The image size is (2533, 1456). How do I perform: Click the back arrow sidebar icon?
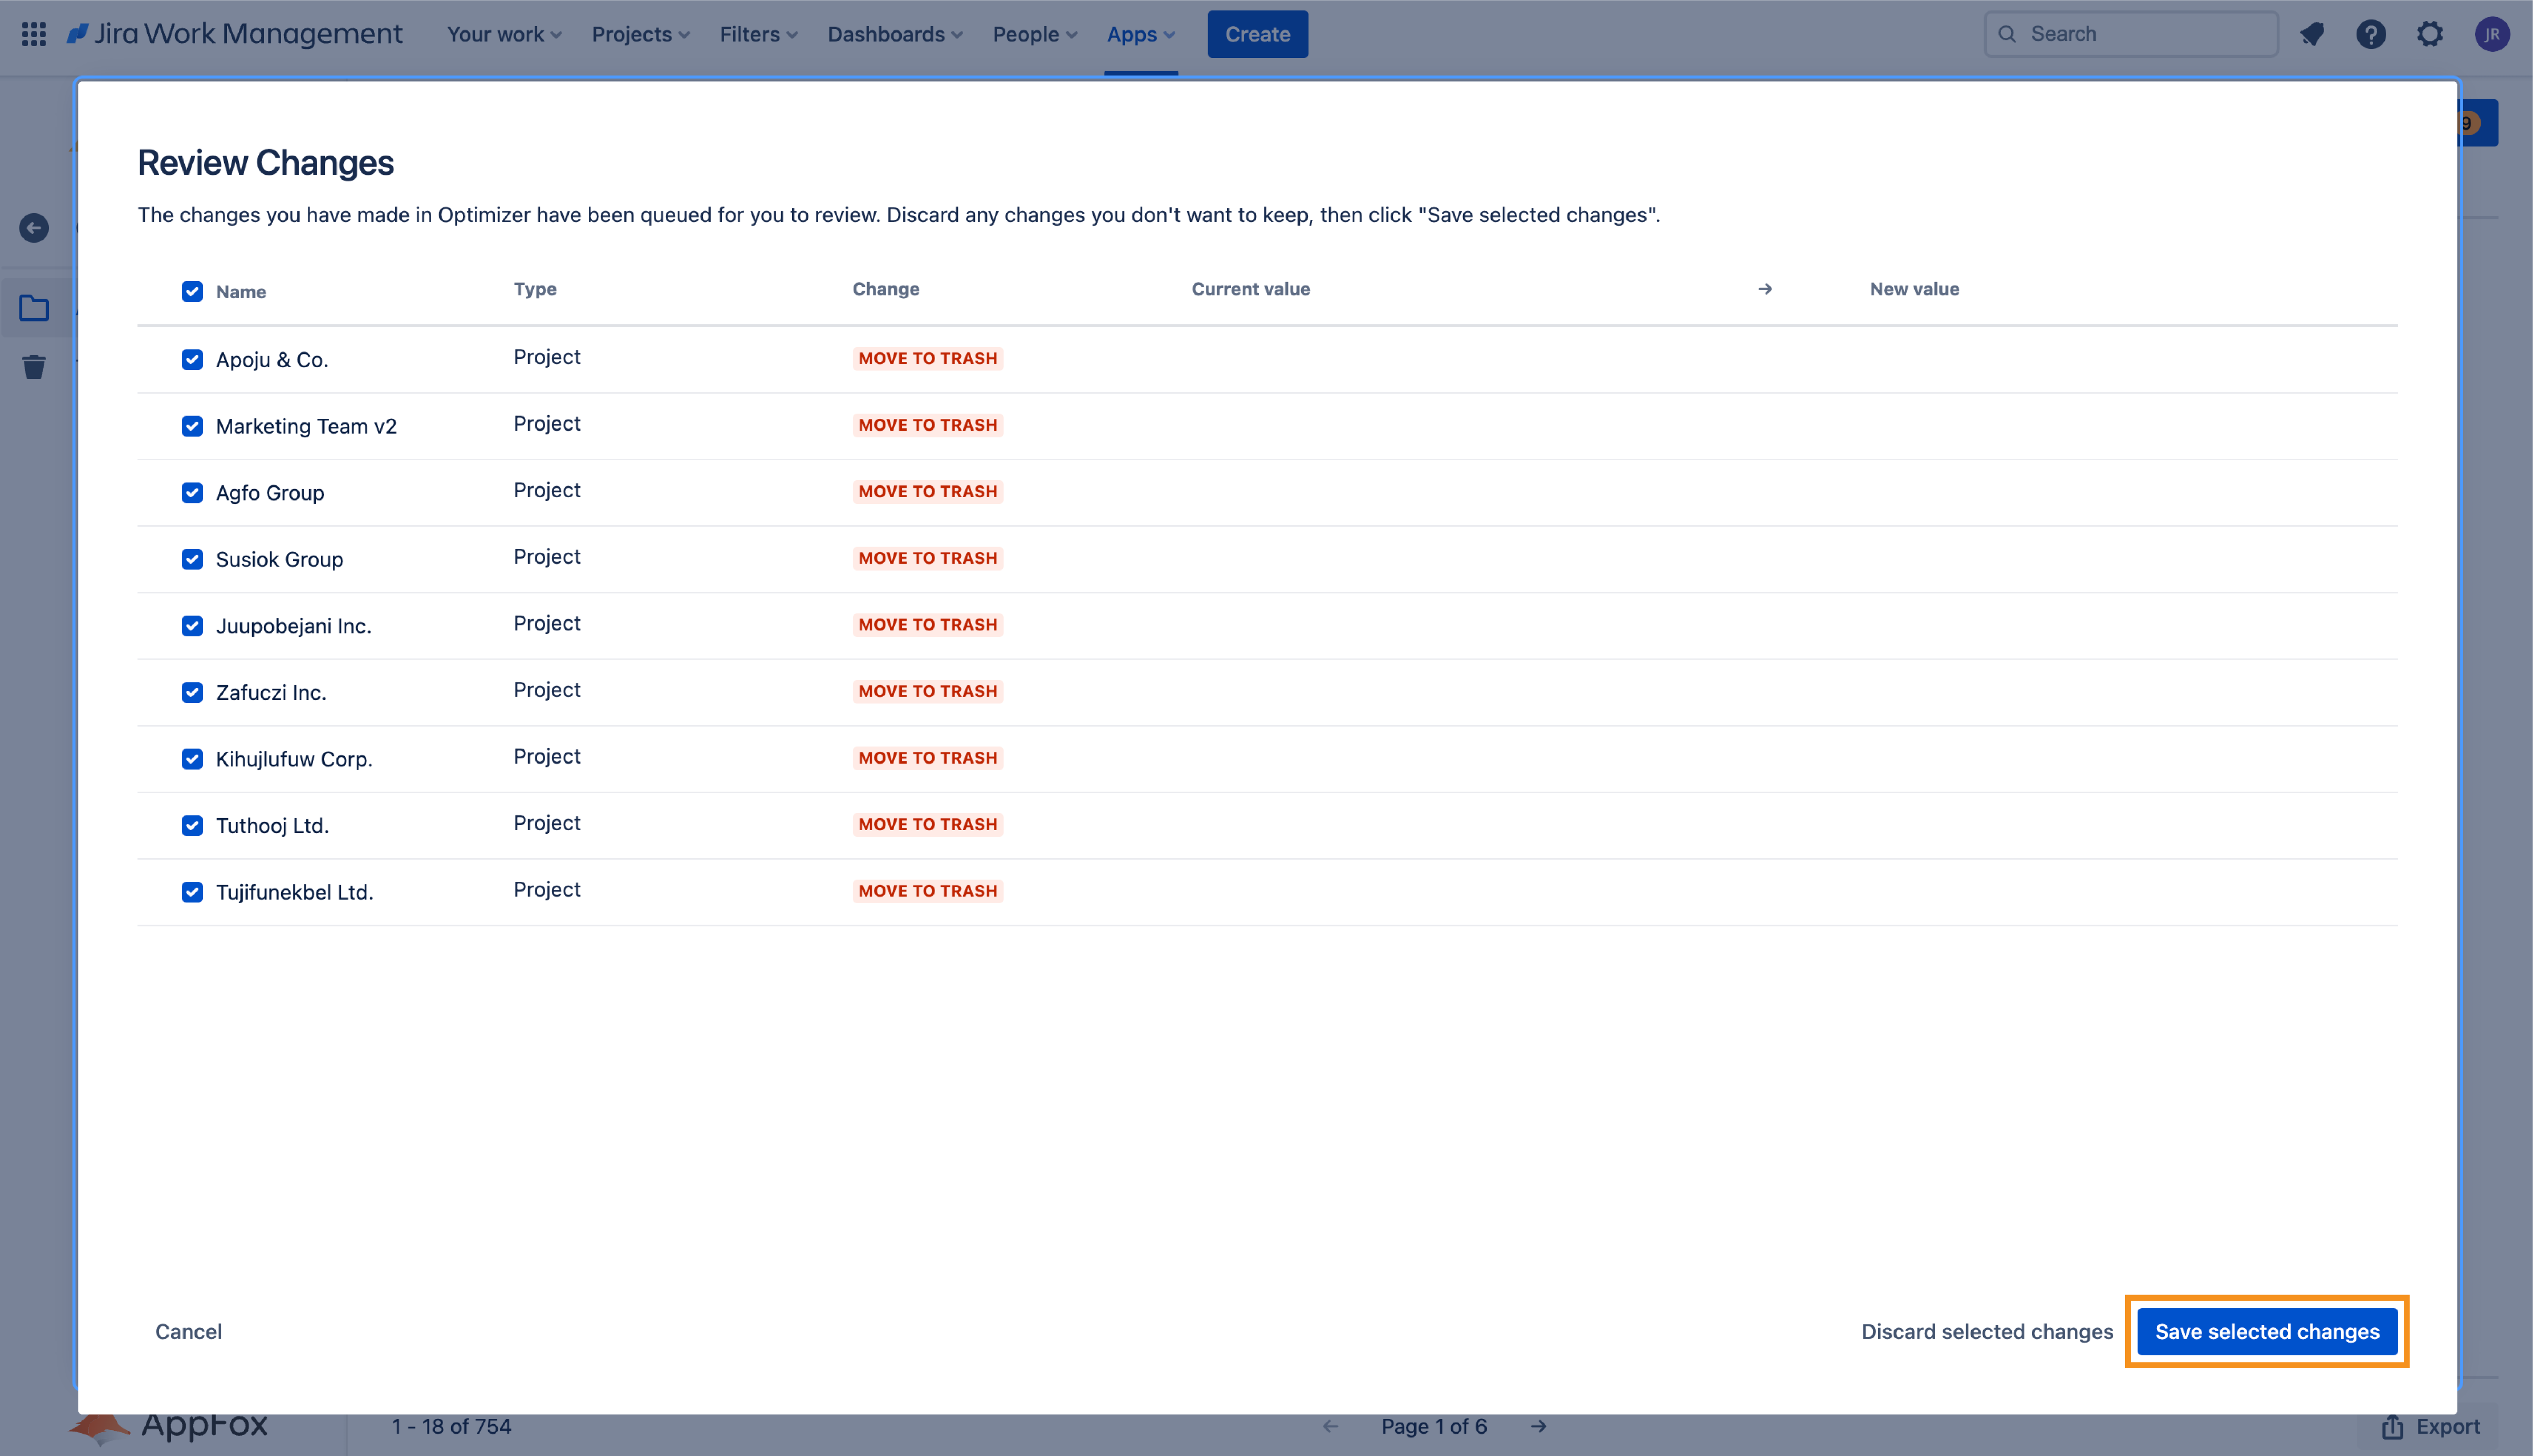tap(34, 228)
